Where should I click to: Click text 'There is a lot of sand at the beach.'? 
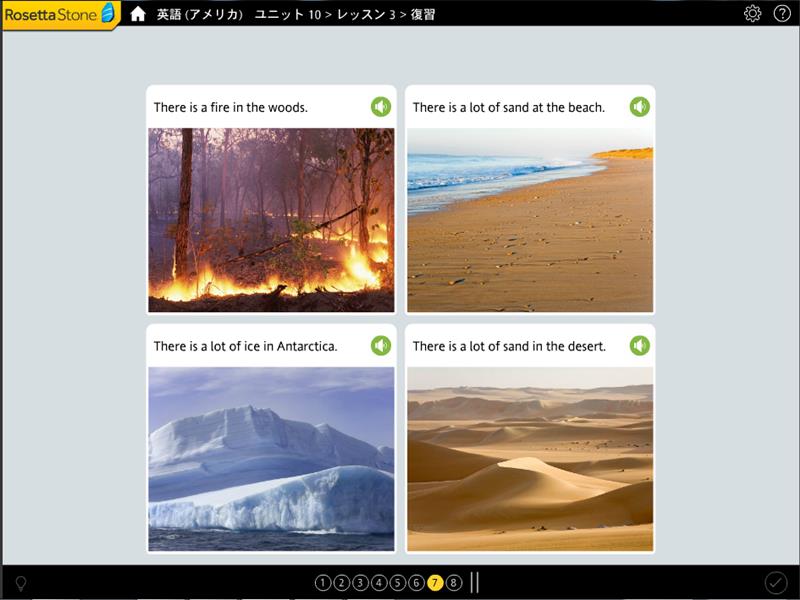pos(509,107)
